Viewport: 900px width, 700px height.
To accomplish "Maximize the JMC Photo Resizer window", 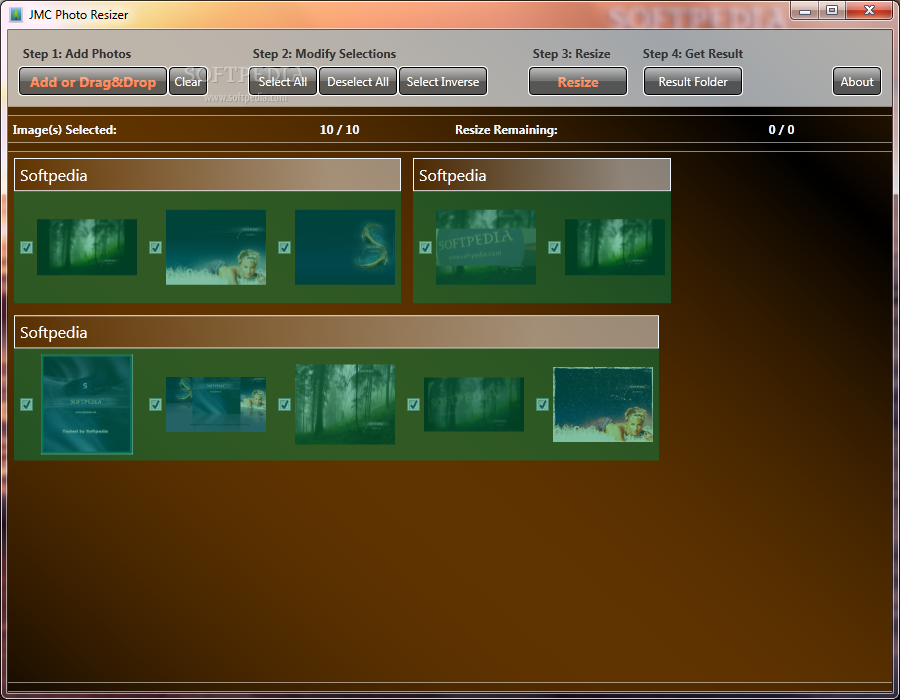I will click(x=832, y=10).
